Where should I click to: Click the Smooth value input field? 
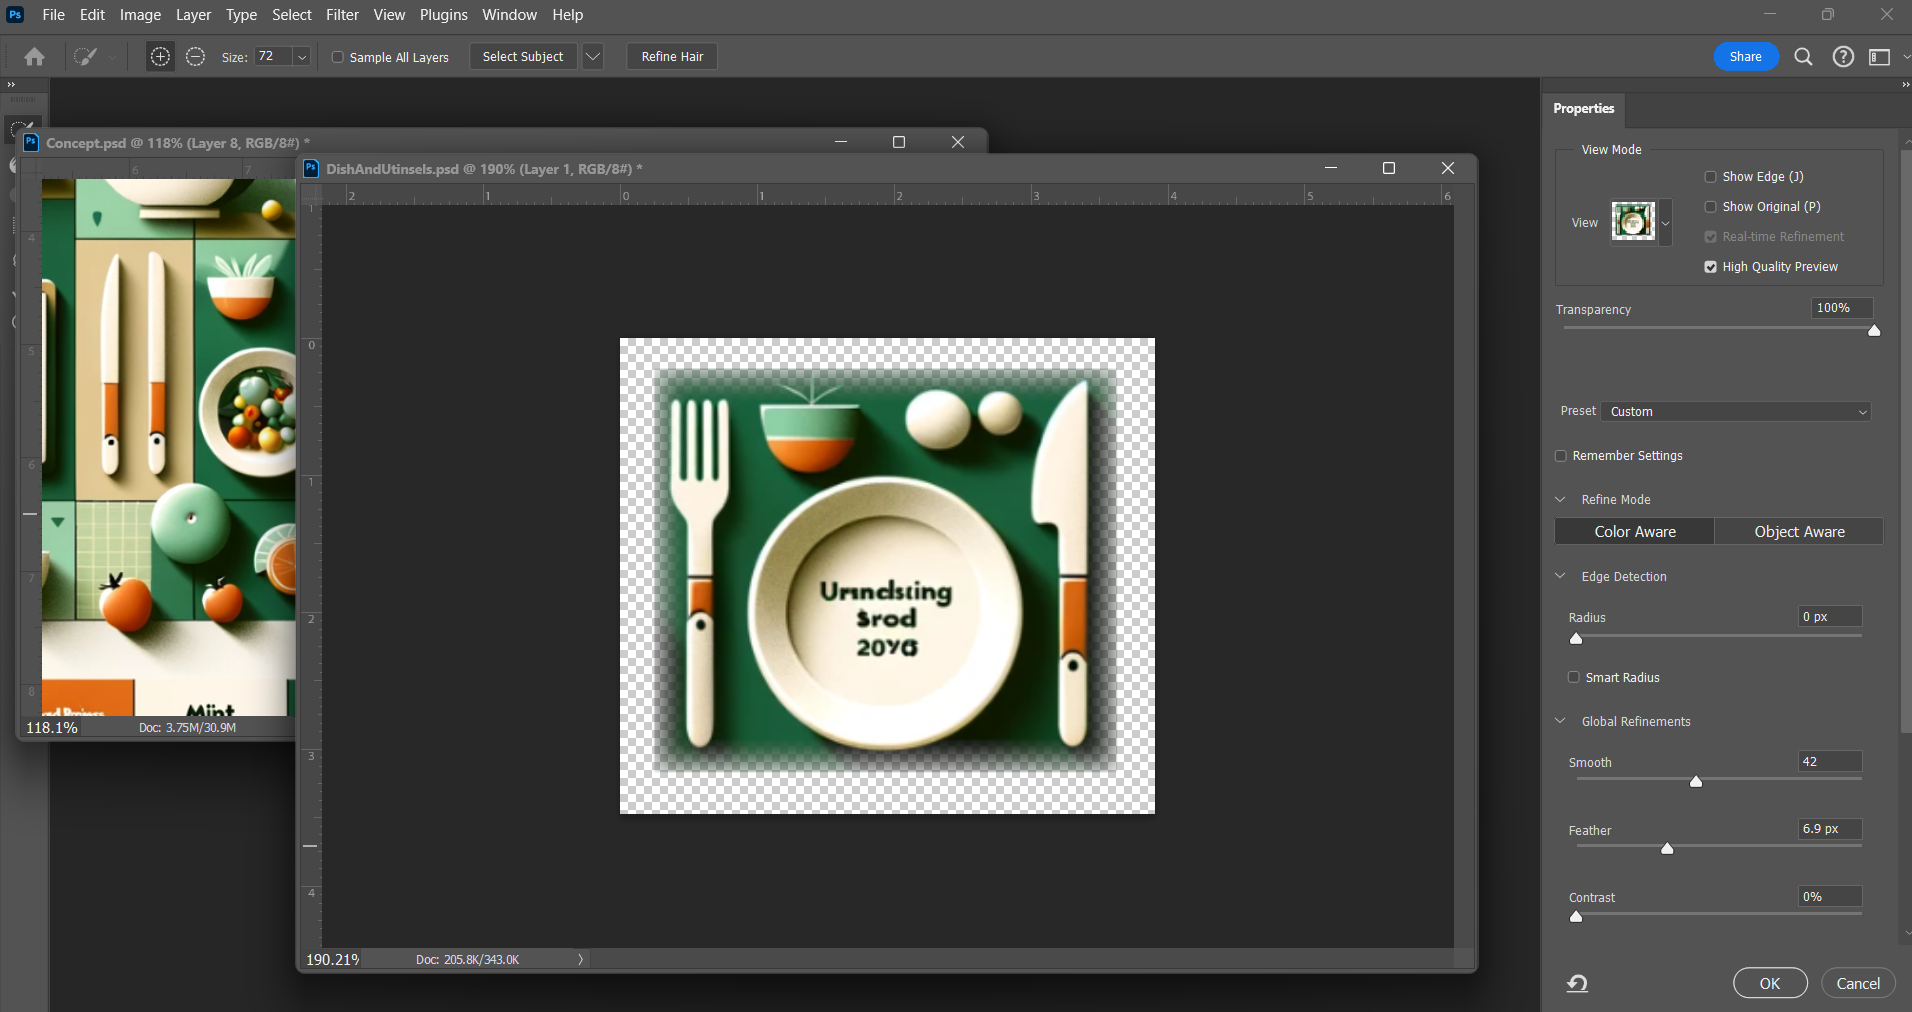(x=1832, y=762)
